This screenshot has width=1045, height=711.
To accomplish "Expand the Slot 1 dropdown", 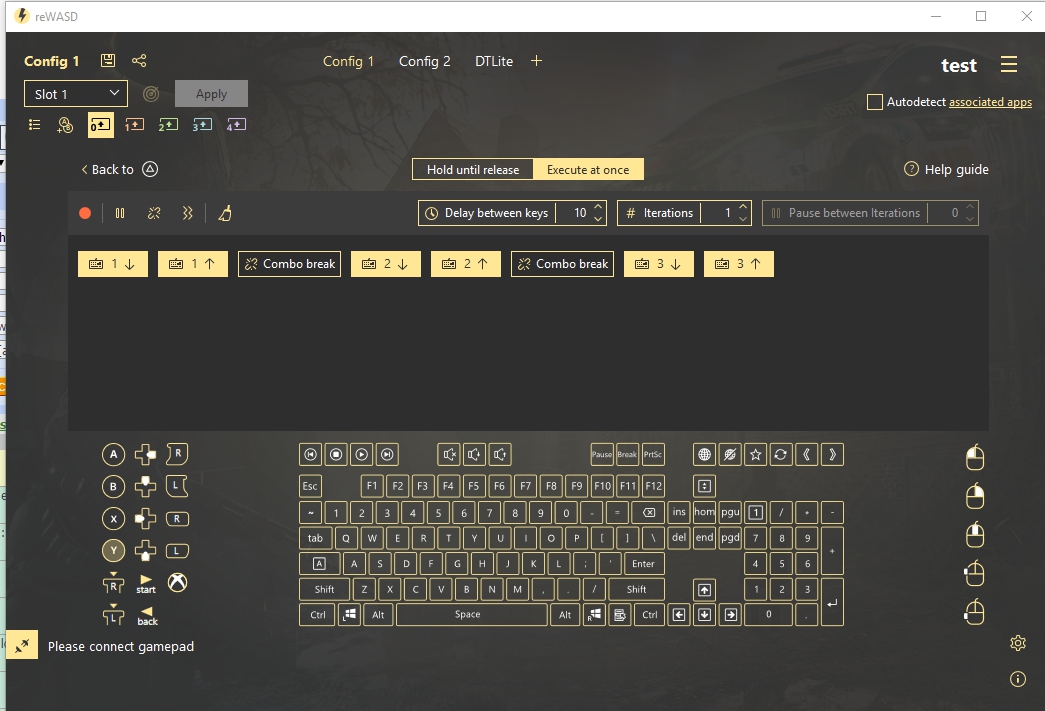I will pyautogui.click(x=76, y=94).
